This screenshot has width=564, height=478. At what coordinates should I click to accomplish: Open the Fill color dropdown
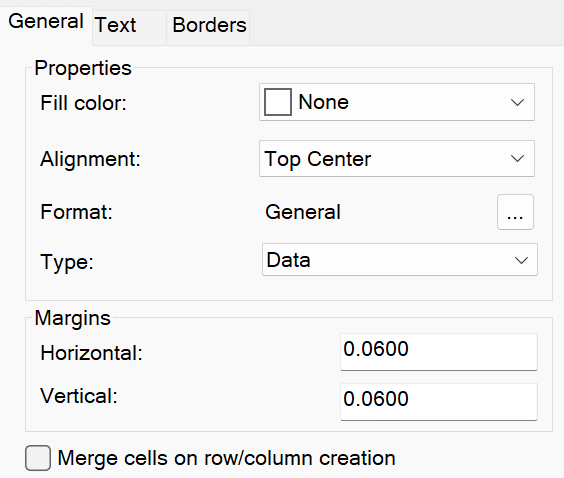point(397,102)
